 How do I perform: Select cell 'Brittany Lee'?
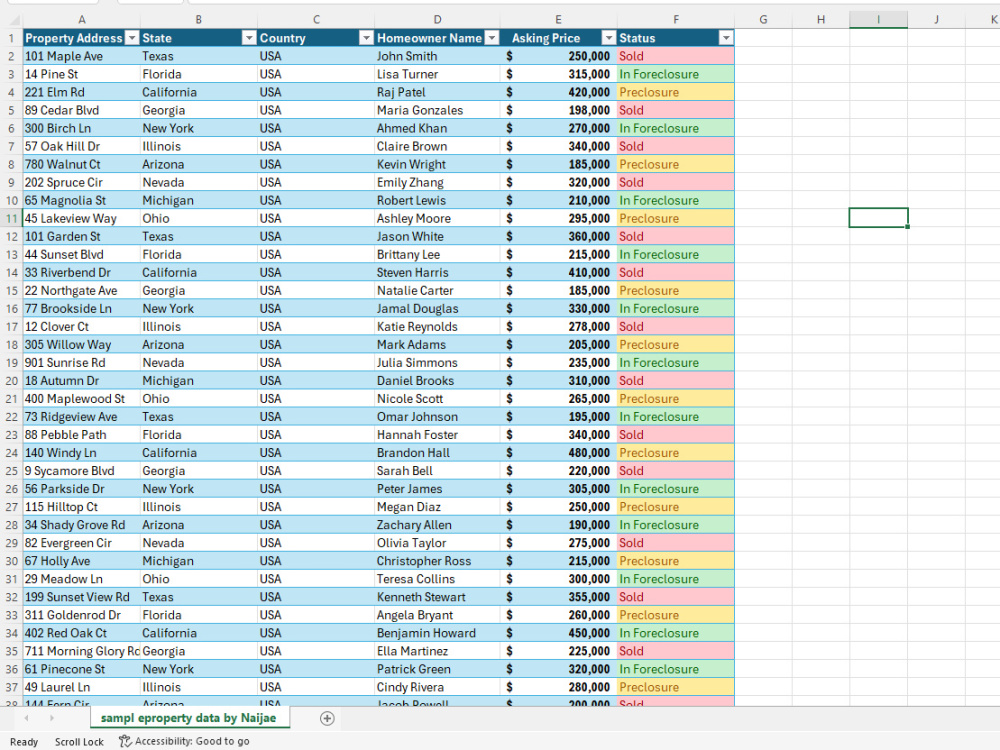[437, 254]
